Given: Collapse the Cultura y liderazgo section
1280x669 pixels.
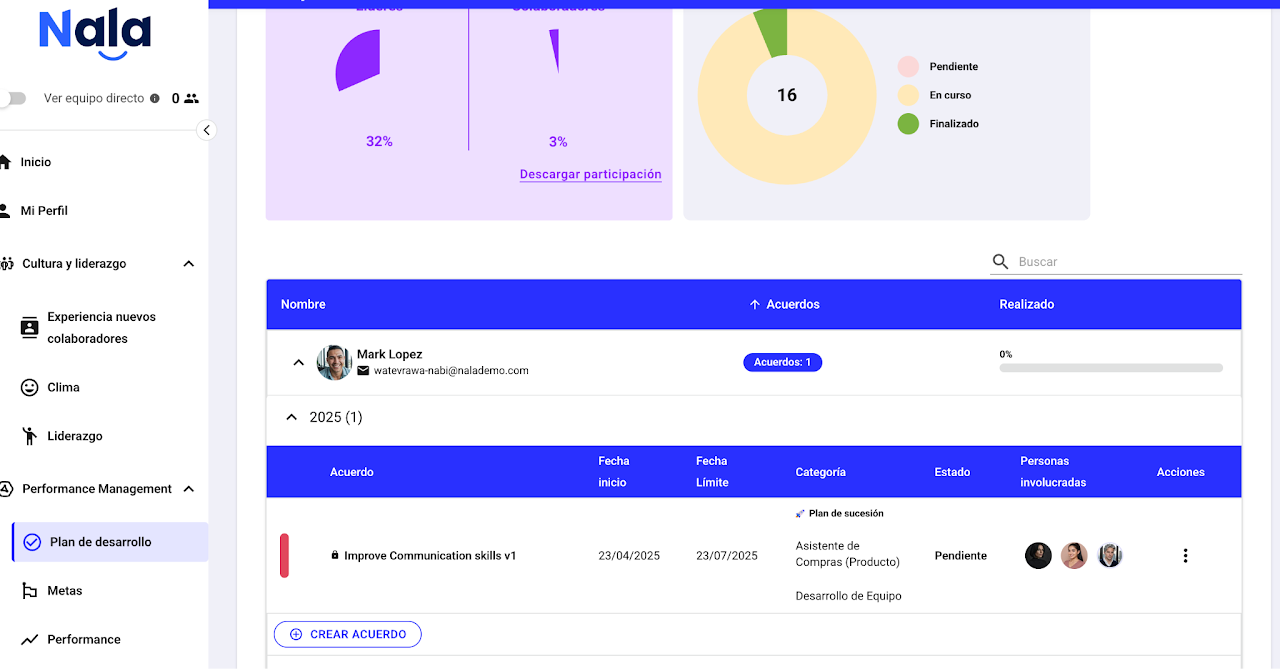Looking at the screenshot, I should 188,264.
